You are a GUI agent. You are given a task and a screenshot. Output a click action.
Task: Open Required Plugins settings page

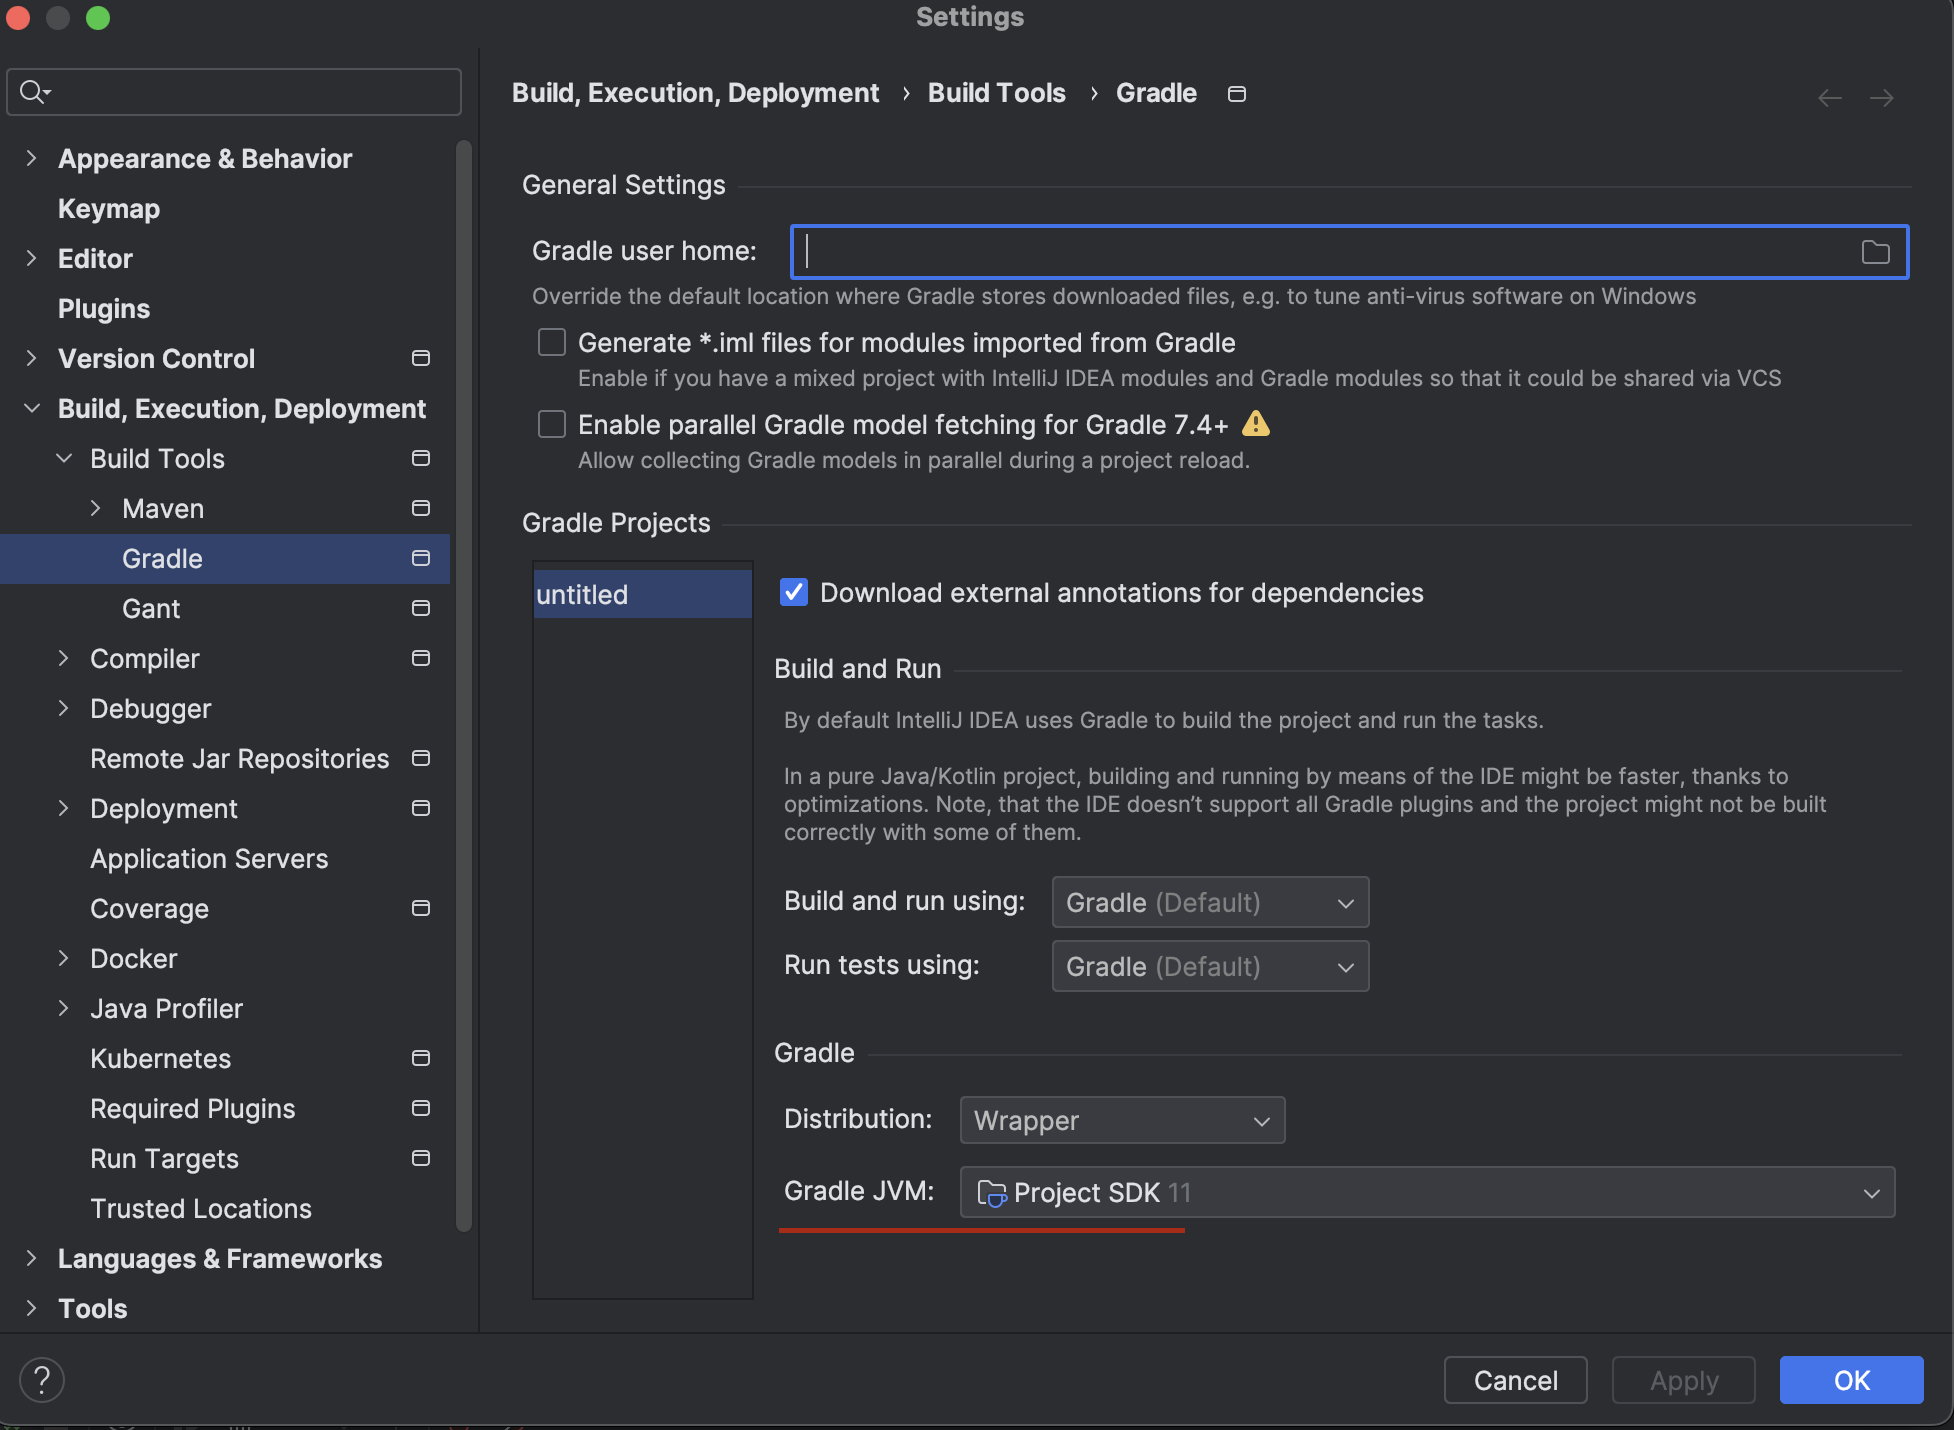tap(193, 1108)
